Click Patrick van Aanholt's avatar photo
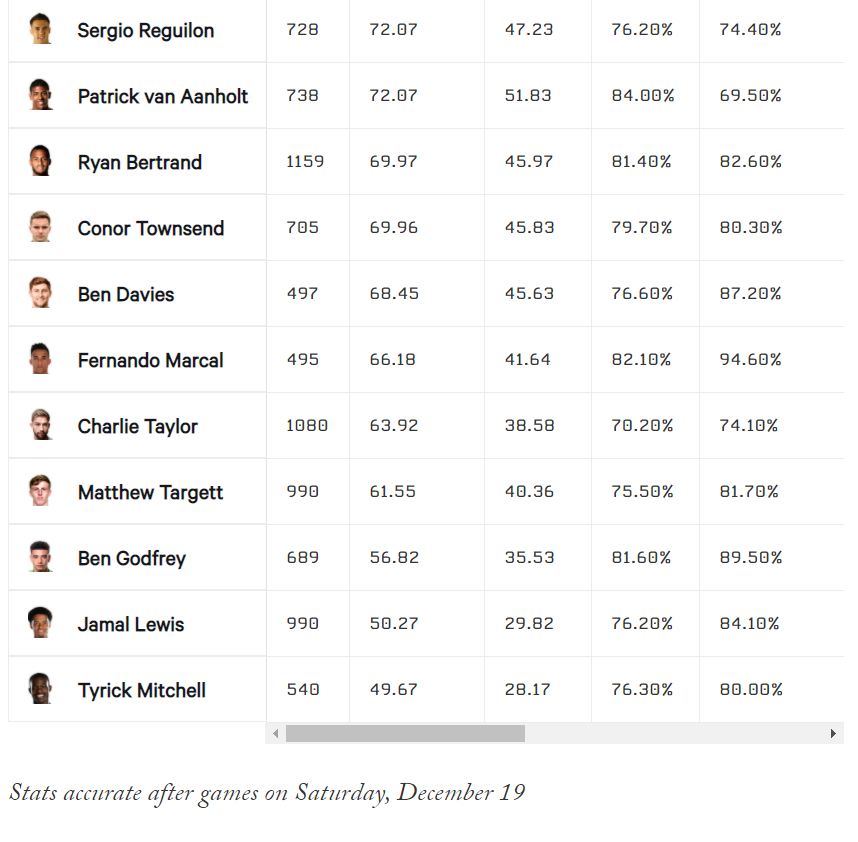Screen dimensions: 858x842 (x=41, y=95)
